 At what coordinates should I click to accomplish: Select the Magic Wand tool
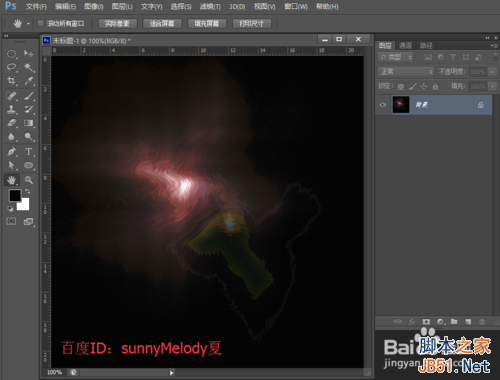29,68
